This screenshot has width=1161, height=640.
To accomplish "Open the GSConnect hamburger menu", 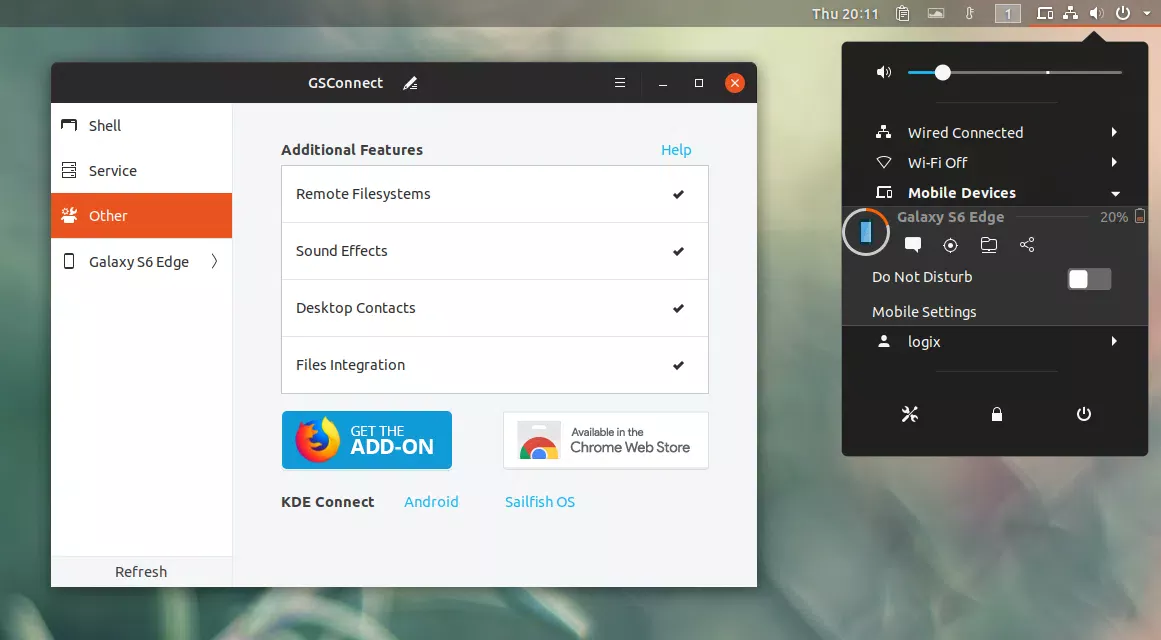I will coord(620,83).
